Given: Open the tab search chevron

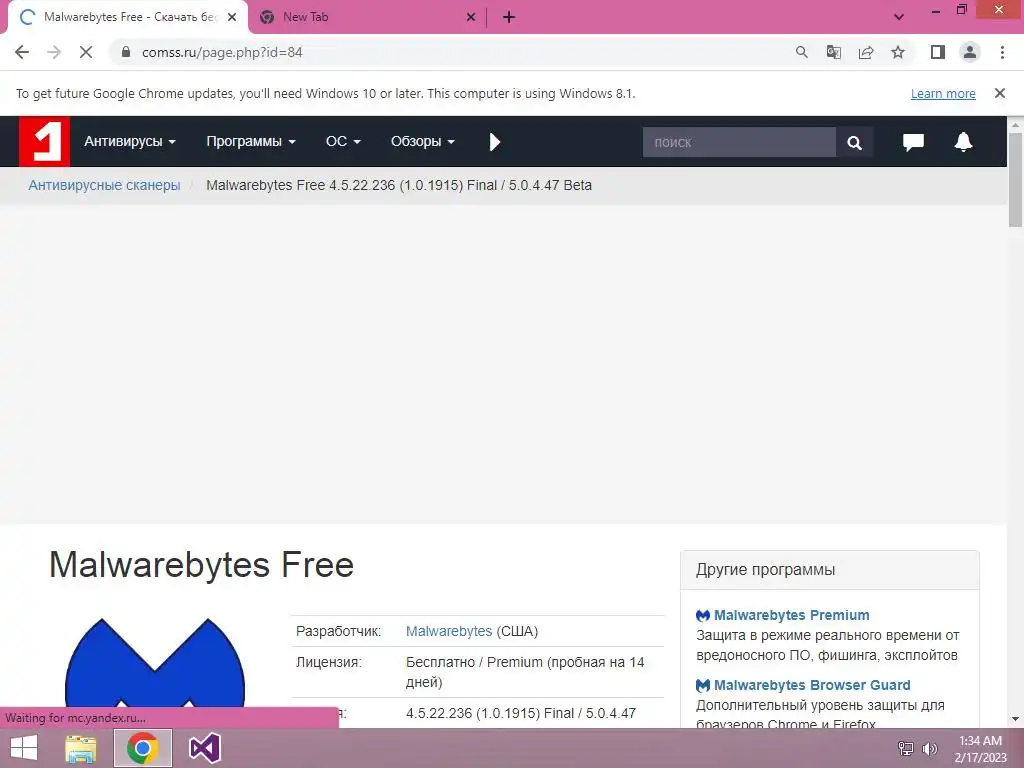Looking at the screenshot, I should coord(899,17).
